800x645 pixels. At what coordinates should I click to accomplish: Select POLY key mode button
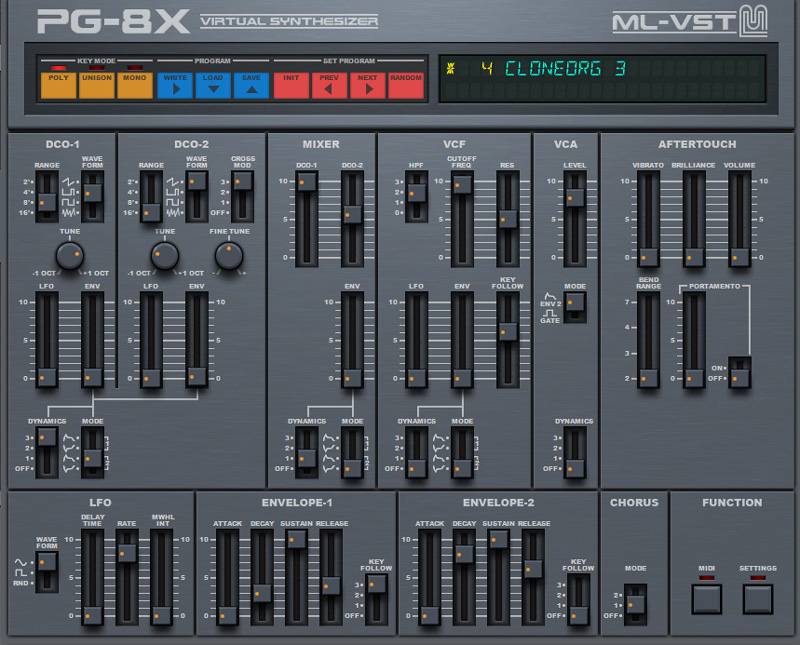pos(58,85)
